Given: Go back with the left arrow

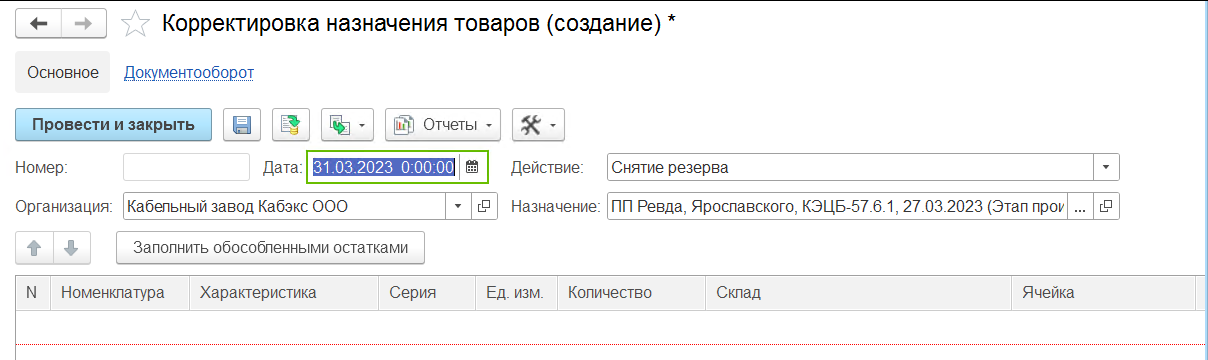Looking at the screenshot, I should (40, 23).
